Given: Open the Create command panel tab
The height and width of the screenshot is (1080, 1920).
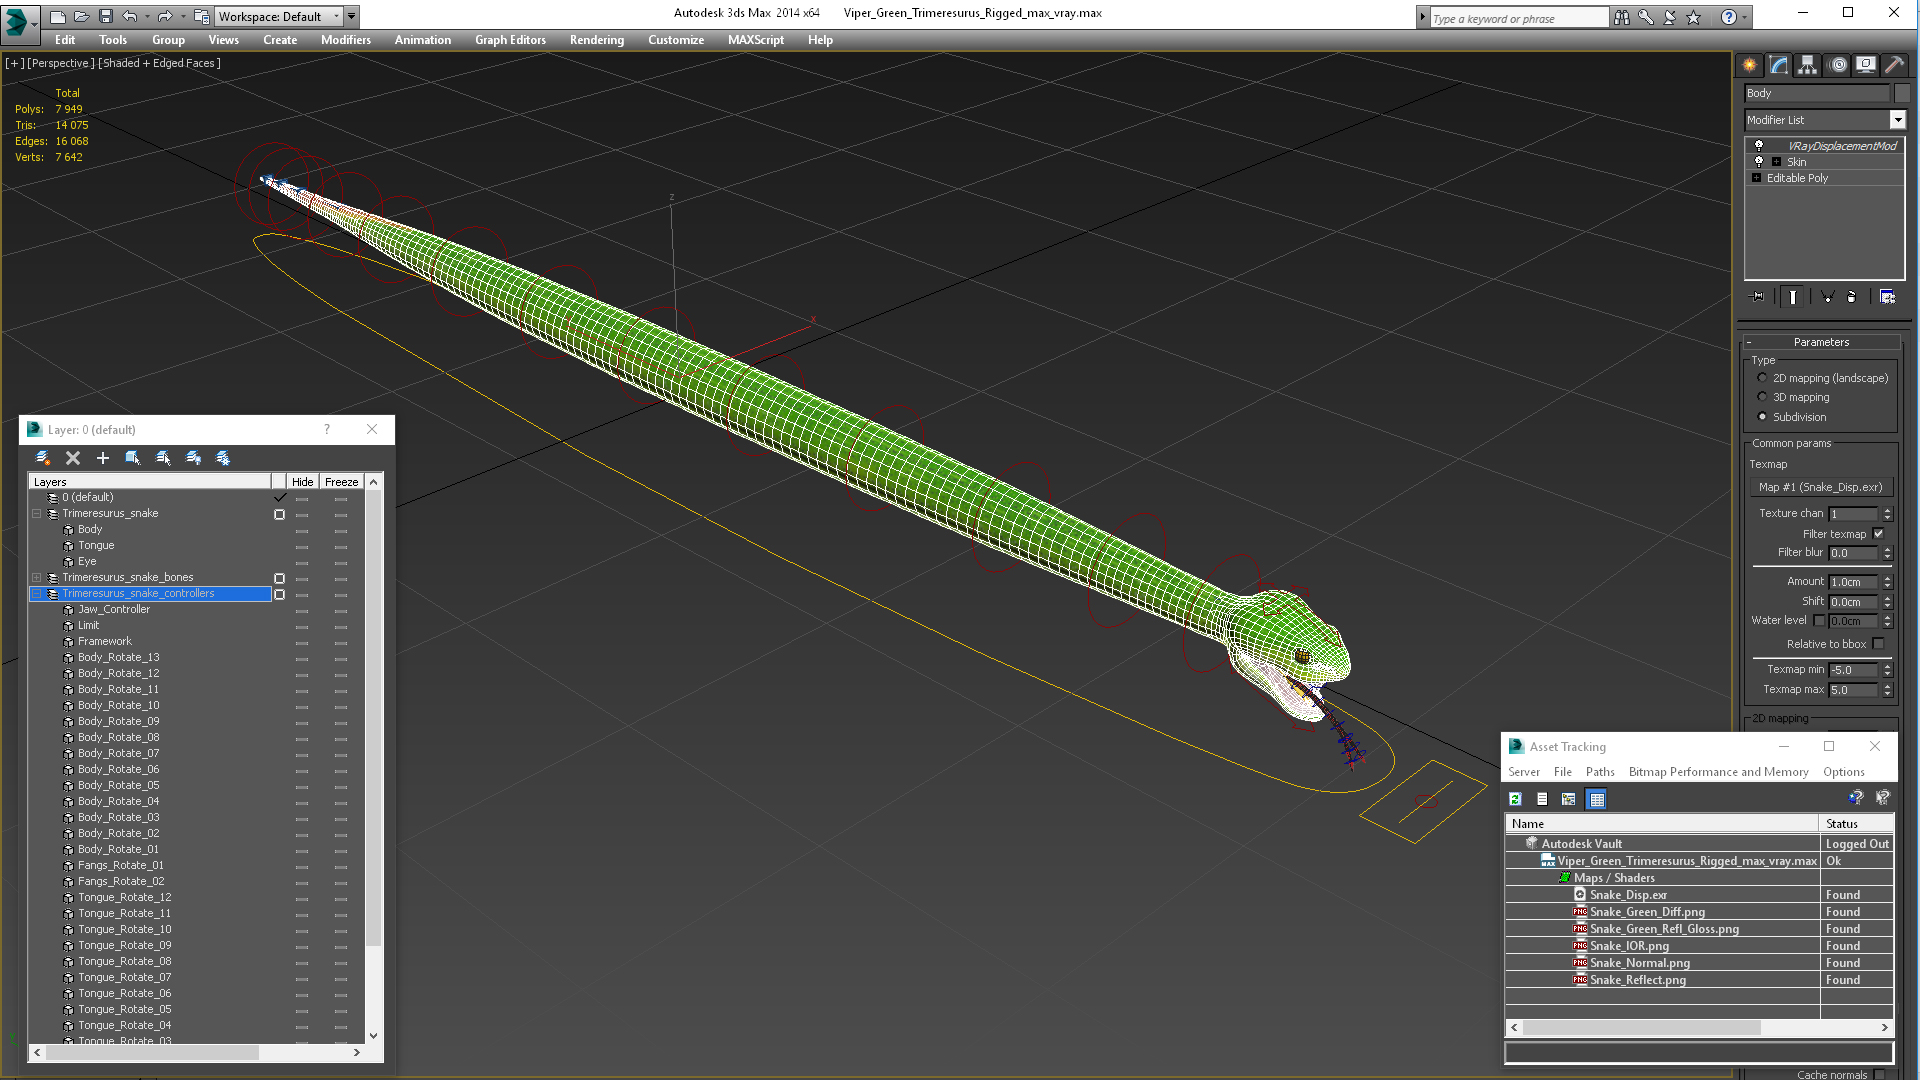Looking at the screenshot, I should (x=1749, y=65).
